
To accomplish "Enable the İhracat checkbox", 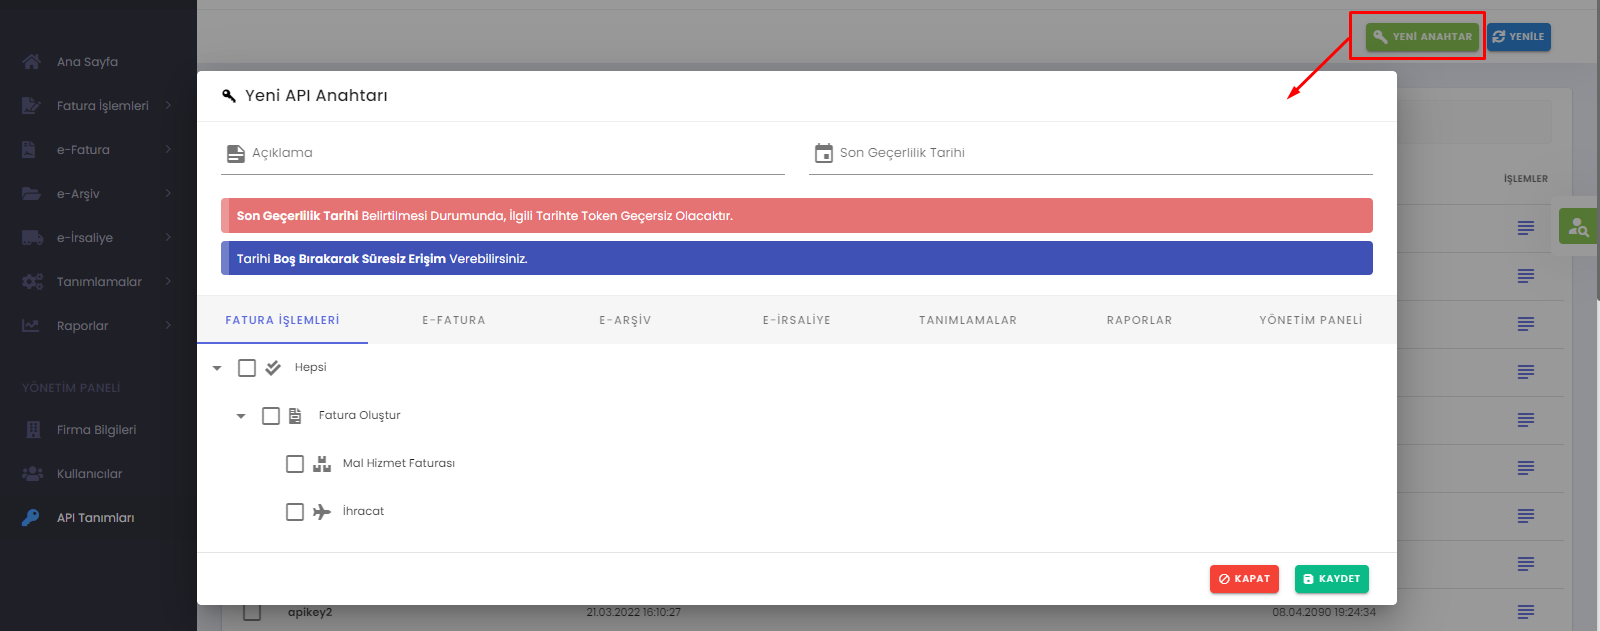I will point(295,512).
